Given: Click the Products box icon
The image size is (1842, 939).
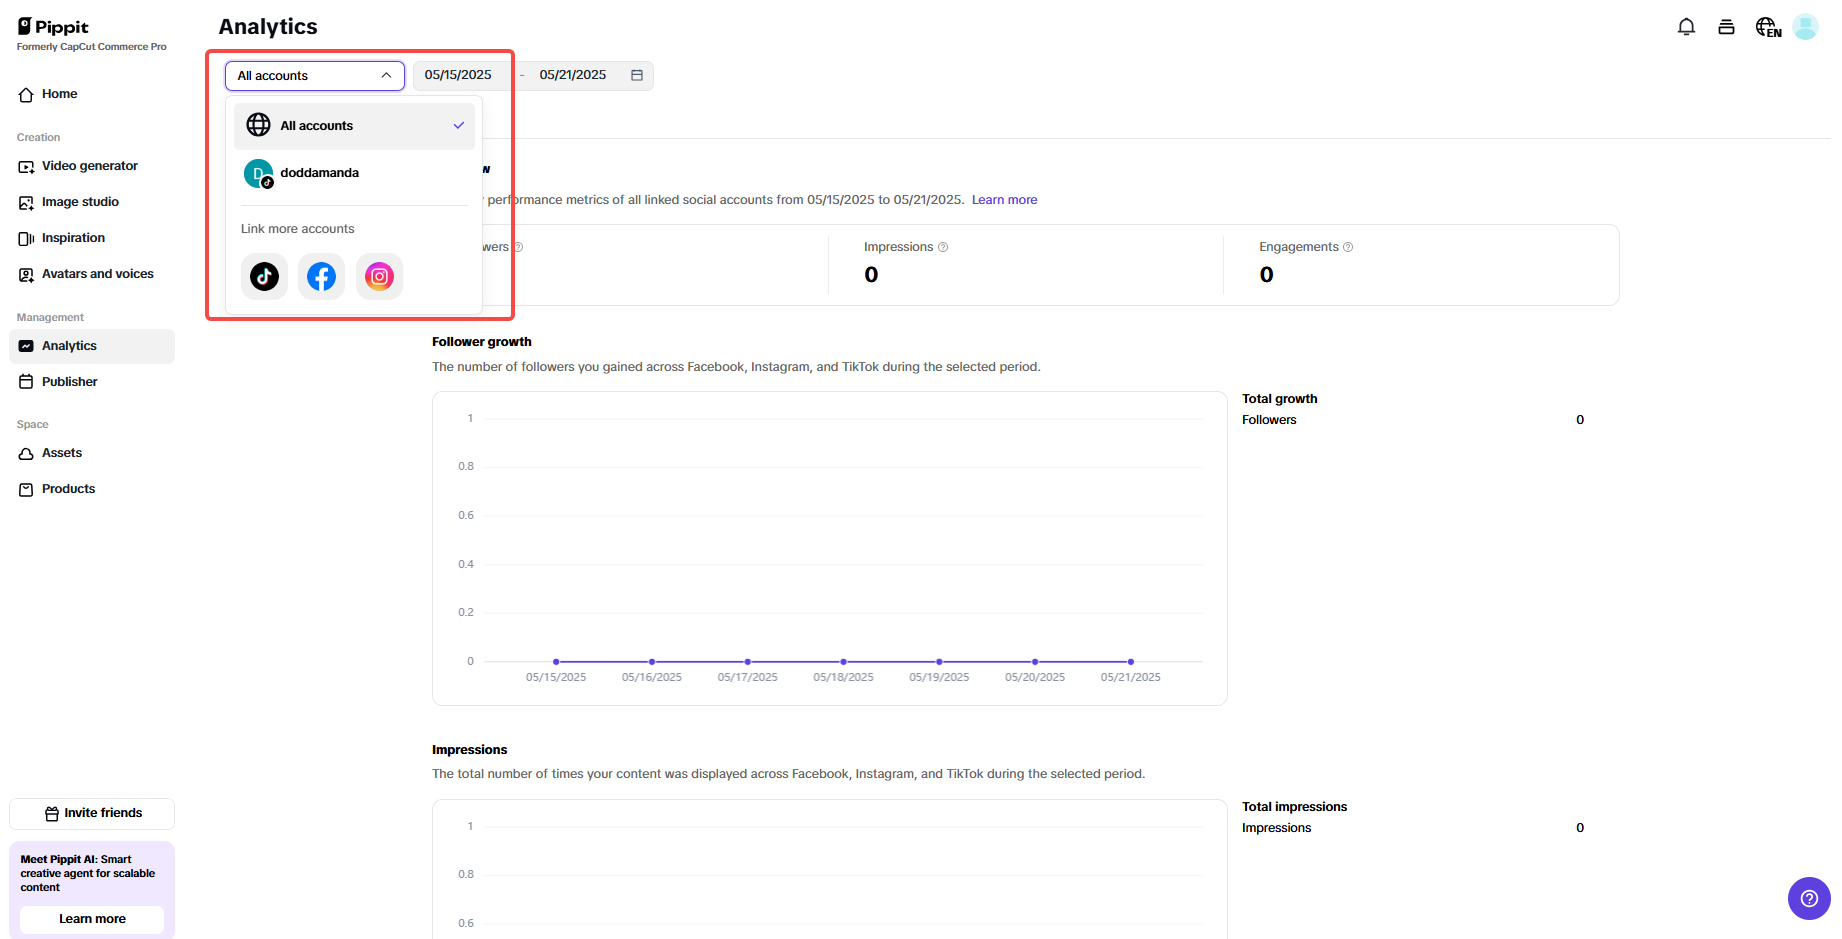Looking at the screenshot, I should (26, 489).
